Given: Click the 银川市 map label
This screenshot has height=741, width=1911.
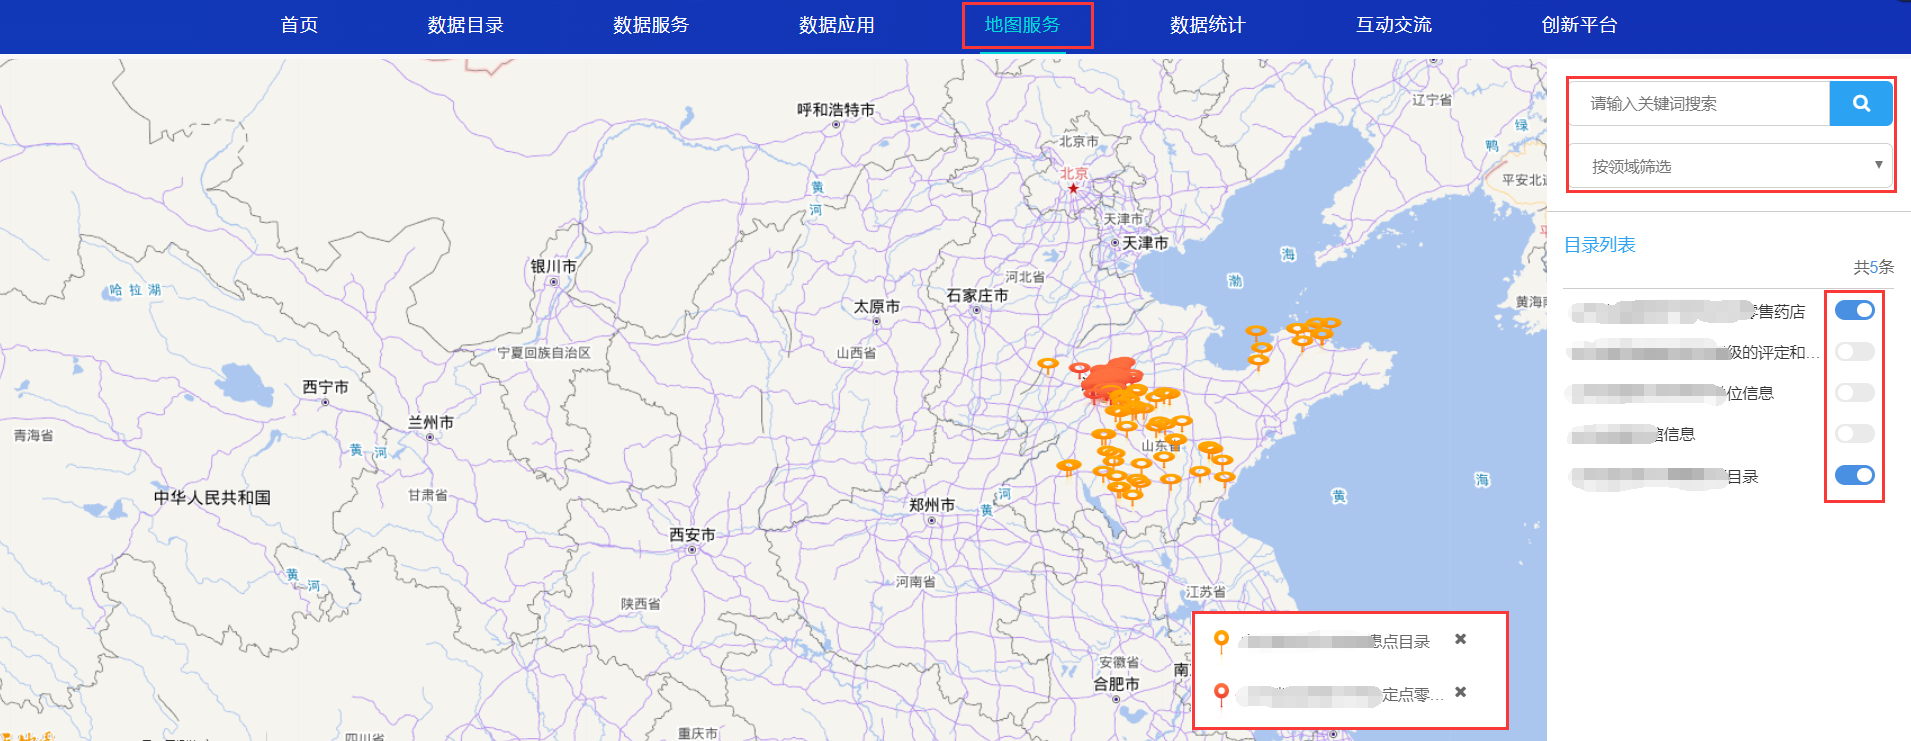Looking at the screenshot, I should pyautogui.click(x=553, y=267).
